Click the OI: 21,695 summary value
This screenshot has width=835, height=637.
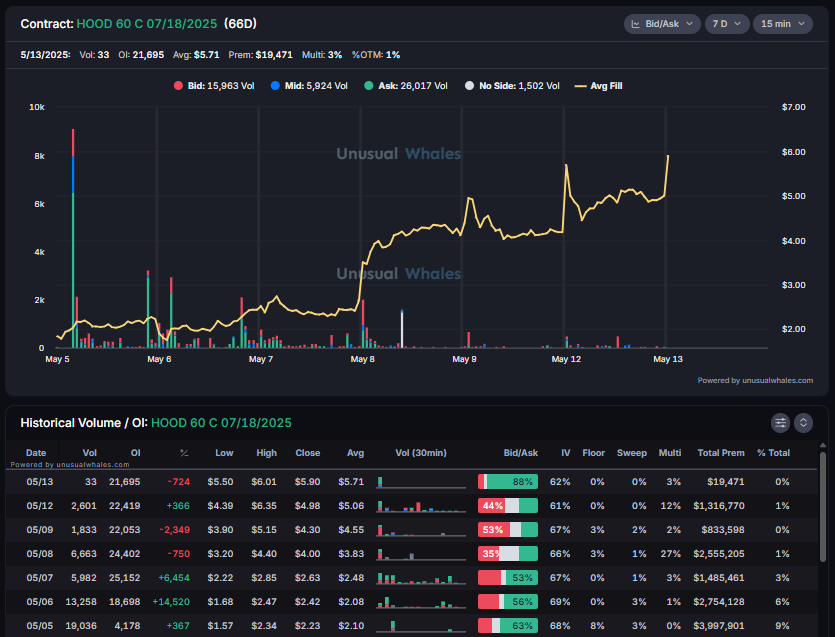tap(141, 55)
